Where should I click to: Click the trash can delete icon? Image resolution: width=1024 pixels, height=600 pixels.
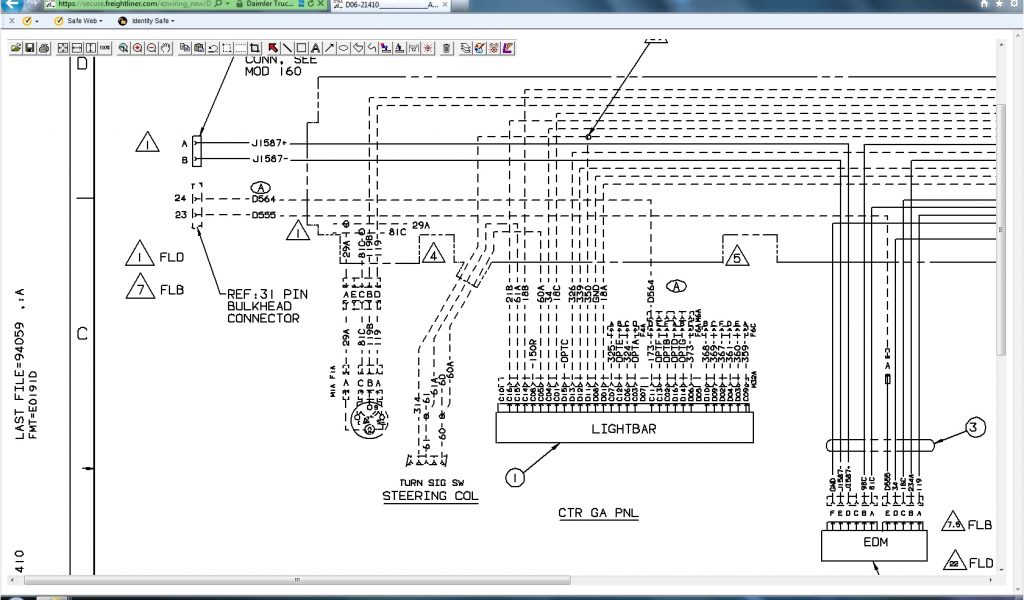point(446,47)
